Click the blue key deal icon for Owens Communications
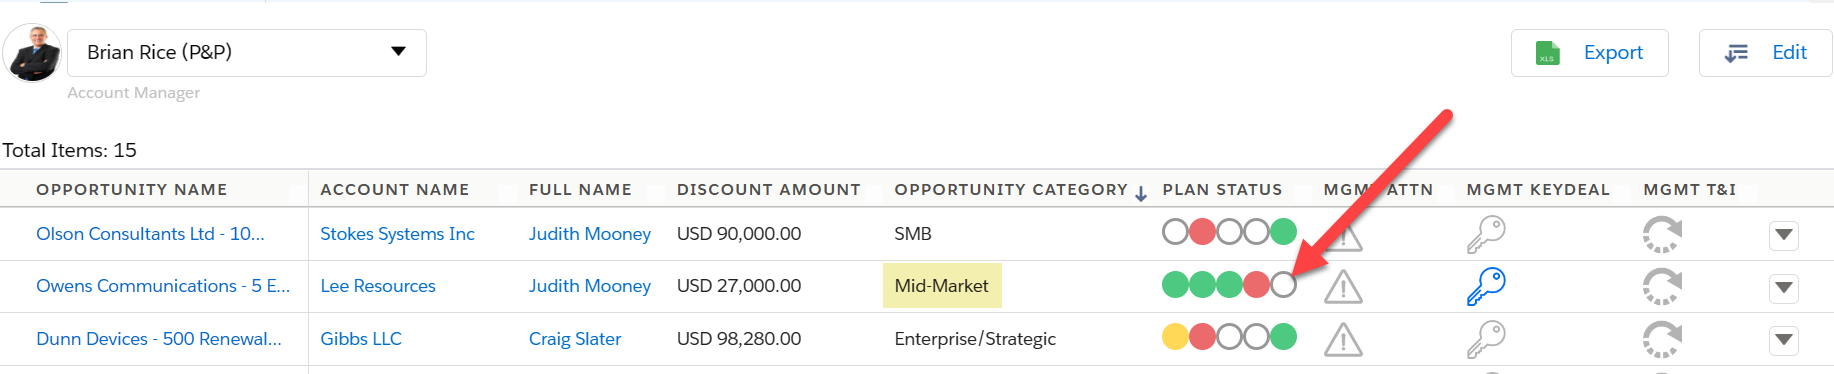The image size is (1834, 374). pyautogui.click(x=1486, y=287)
